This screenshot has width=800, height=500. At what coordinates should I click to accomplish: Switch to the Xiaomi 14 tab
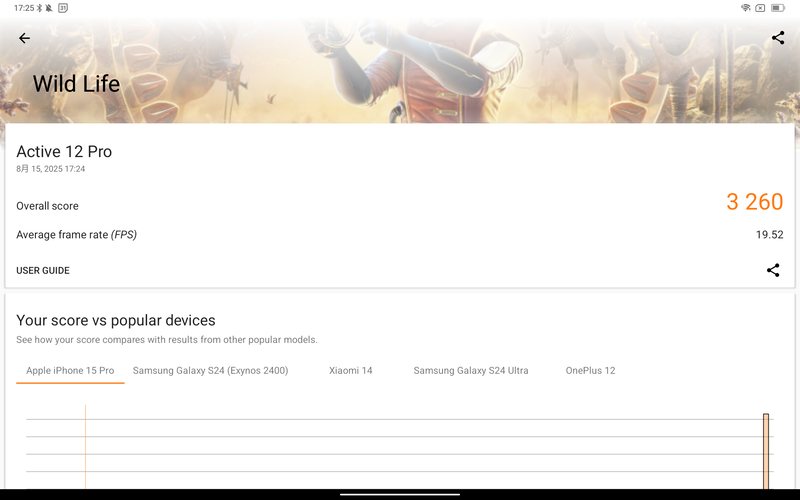click(351, 371)
